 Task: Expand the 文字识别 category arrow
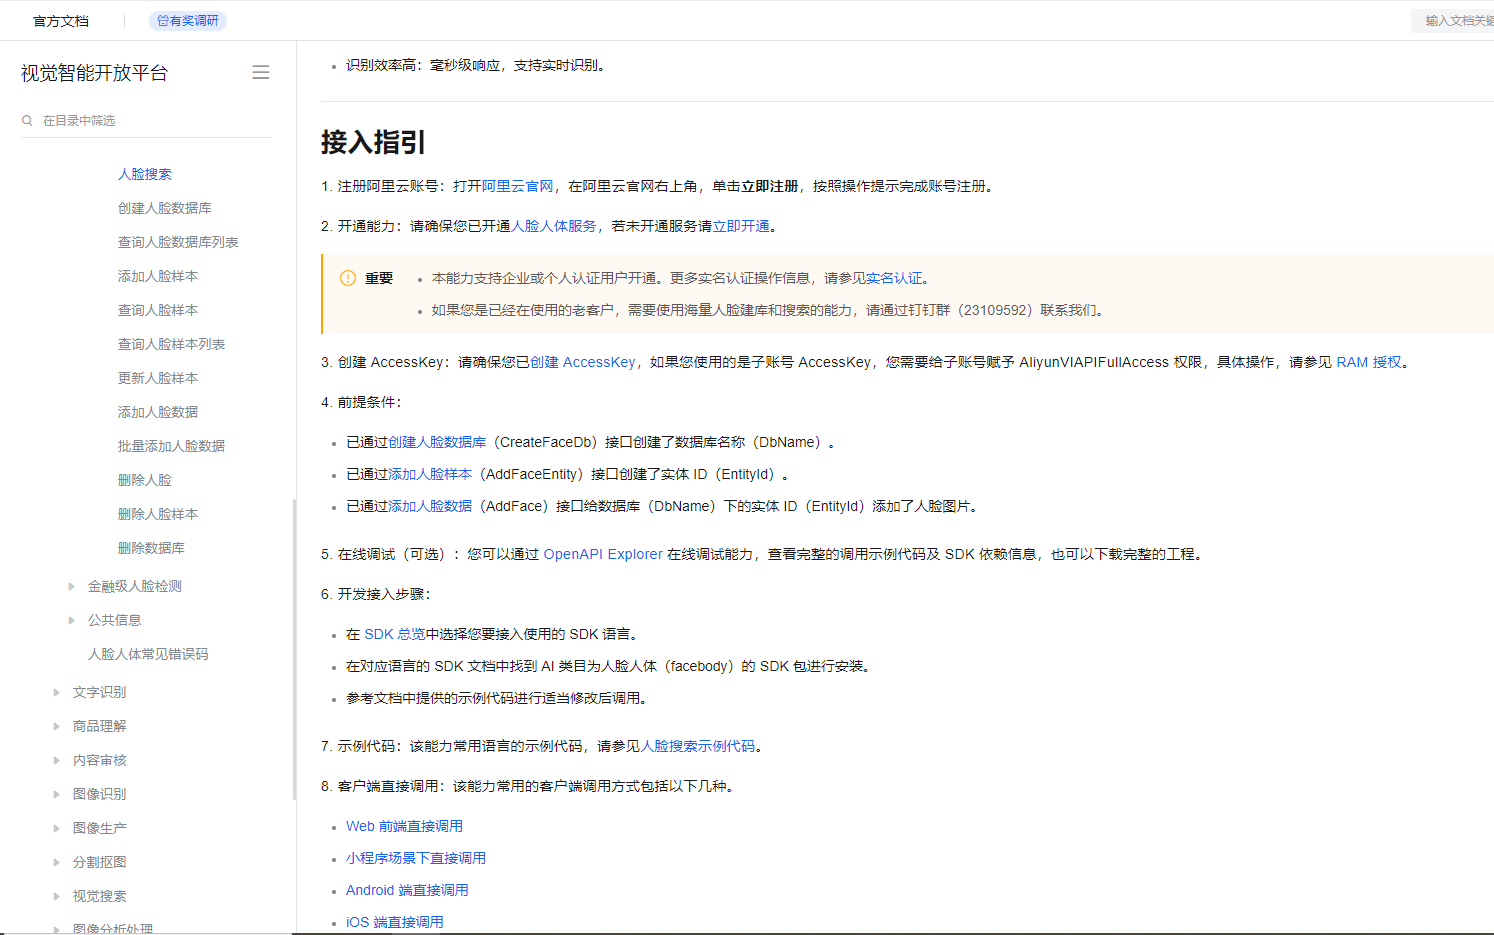tap(56, 692)
